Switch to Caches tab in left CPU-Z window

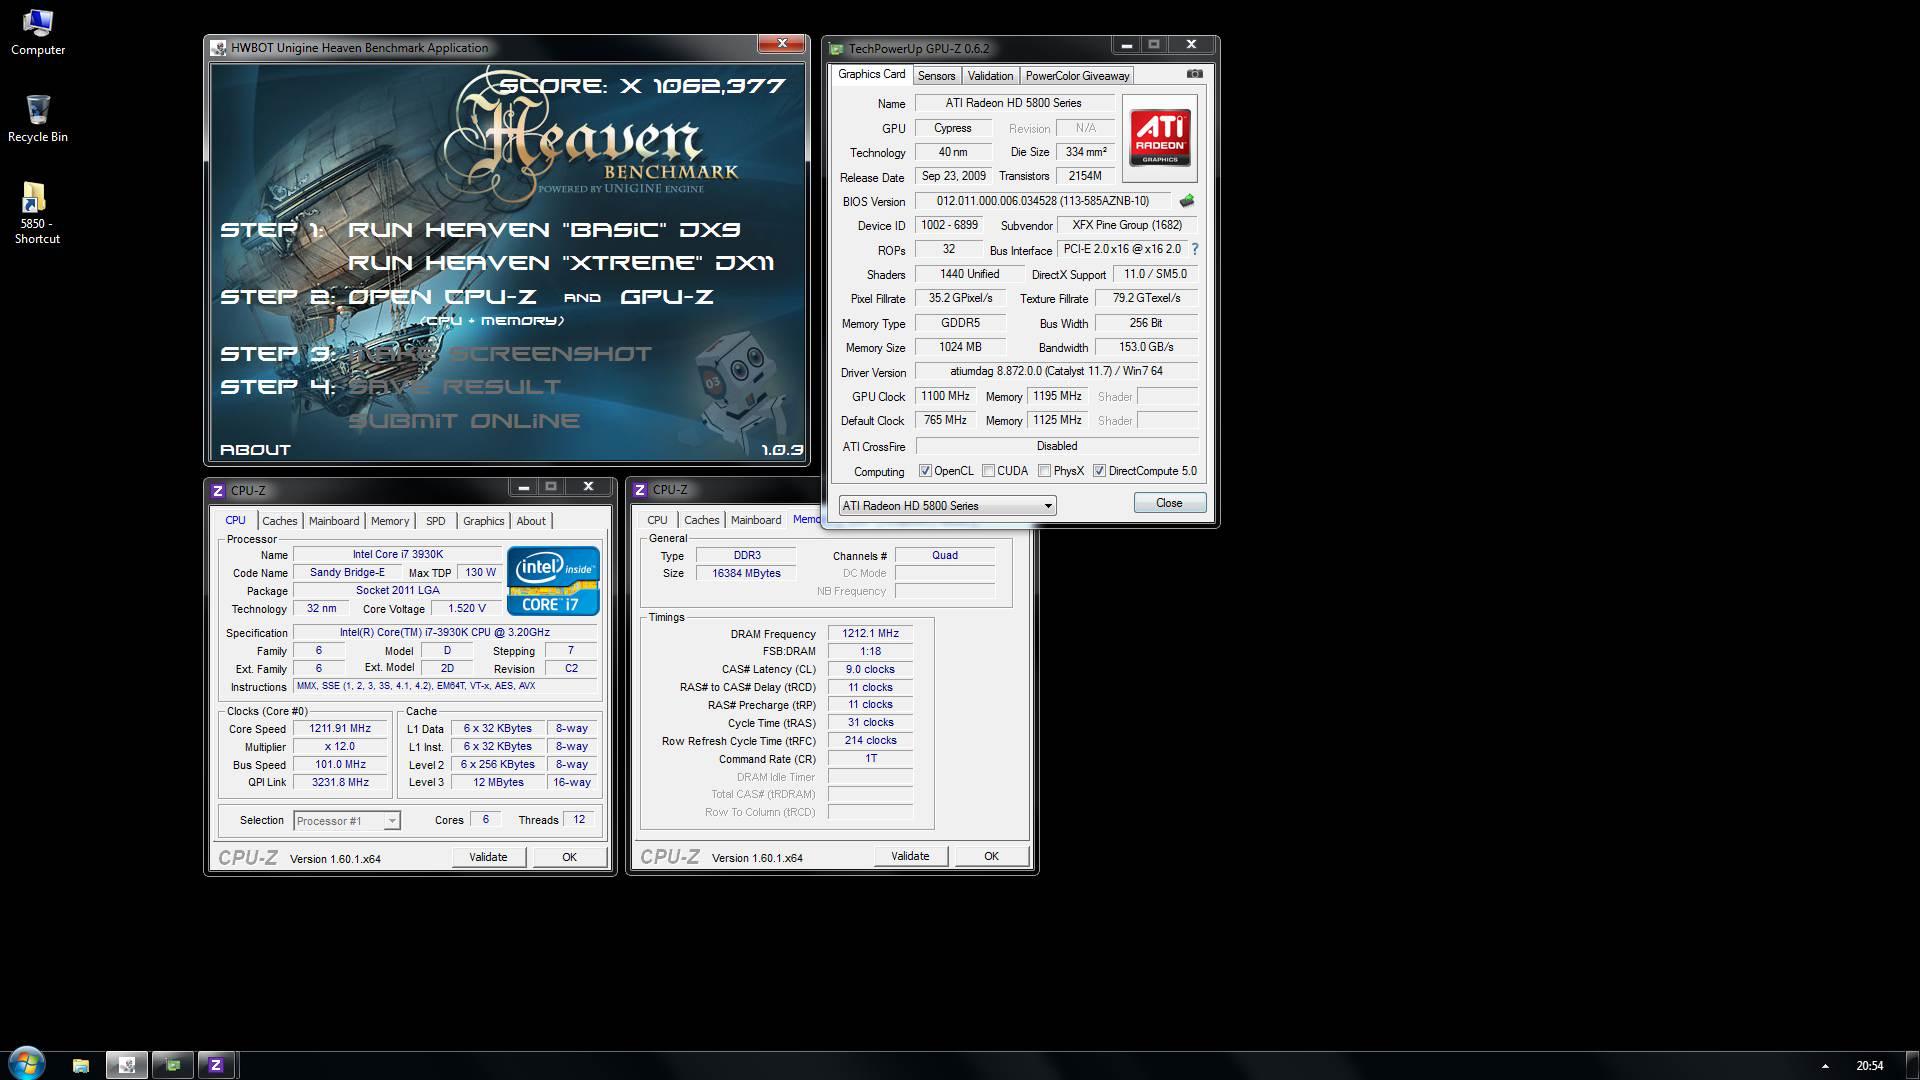pos(279,521)
